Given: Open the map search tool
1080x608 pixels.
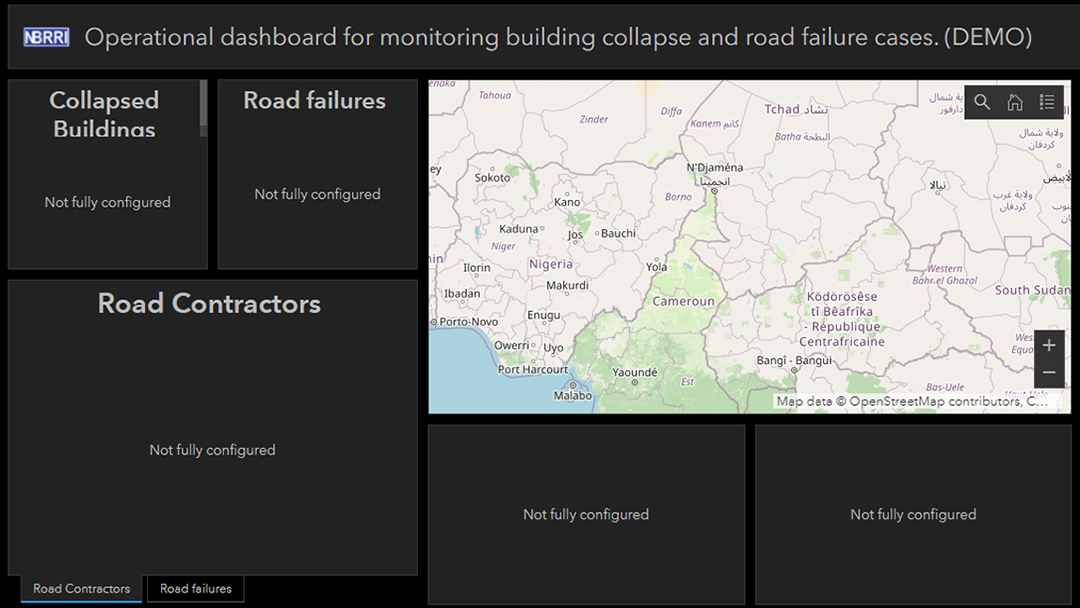Looking at the screenshot, I should [x=982, y=103].
